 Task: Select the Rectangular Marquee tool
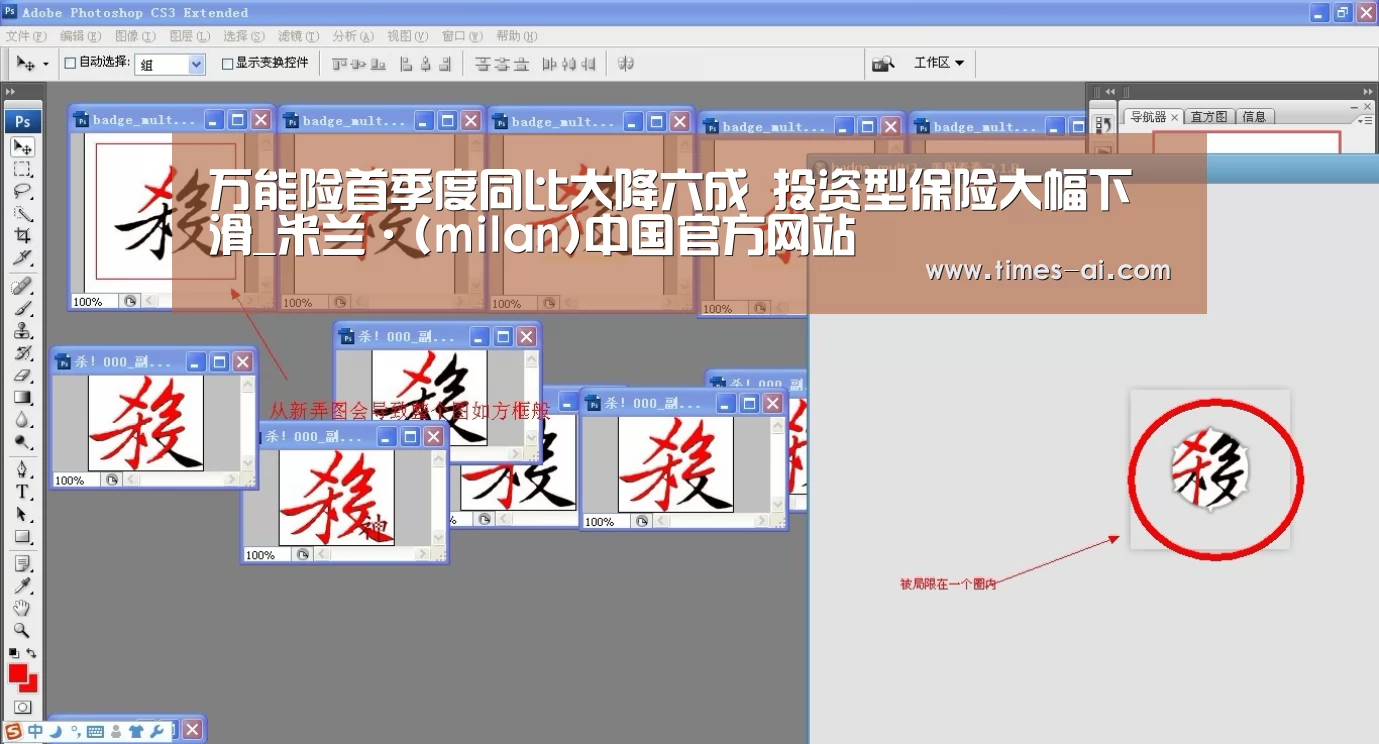point(22,169)
